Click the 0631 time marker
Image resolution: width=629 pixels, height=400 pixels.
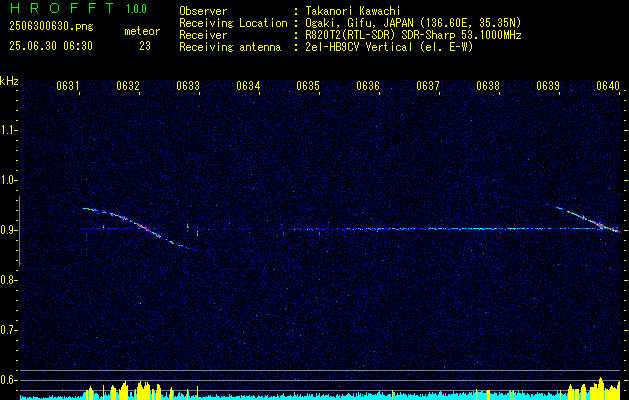(x=67, y=86)
